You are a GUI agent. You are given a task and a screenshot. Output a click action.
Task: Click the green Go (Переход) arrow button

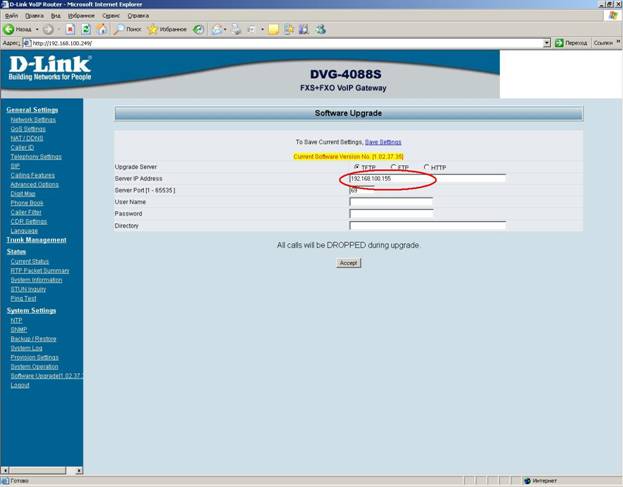(559, 43)
